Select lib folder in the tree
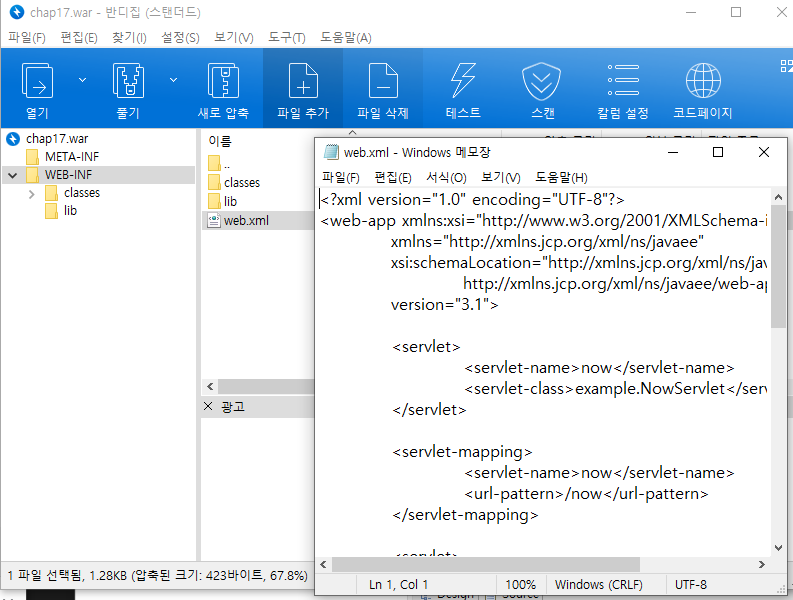 point(70,210)
